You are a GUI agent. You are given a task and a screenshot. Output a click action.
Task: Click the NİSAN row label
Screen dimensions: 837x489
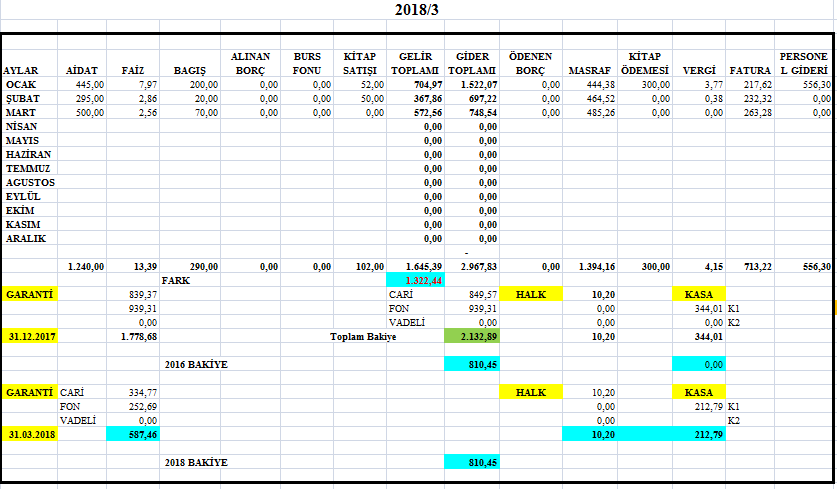coord(22,127)
